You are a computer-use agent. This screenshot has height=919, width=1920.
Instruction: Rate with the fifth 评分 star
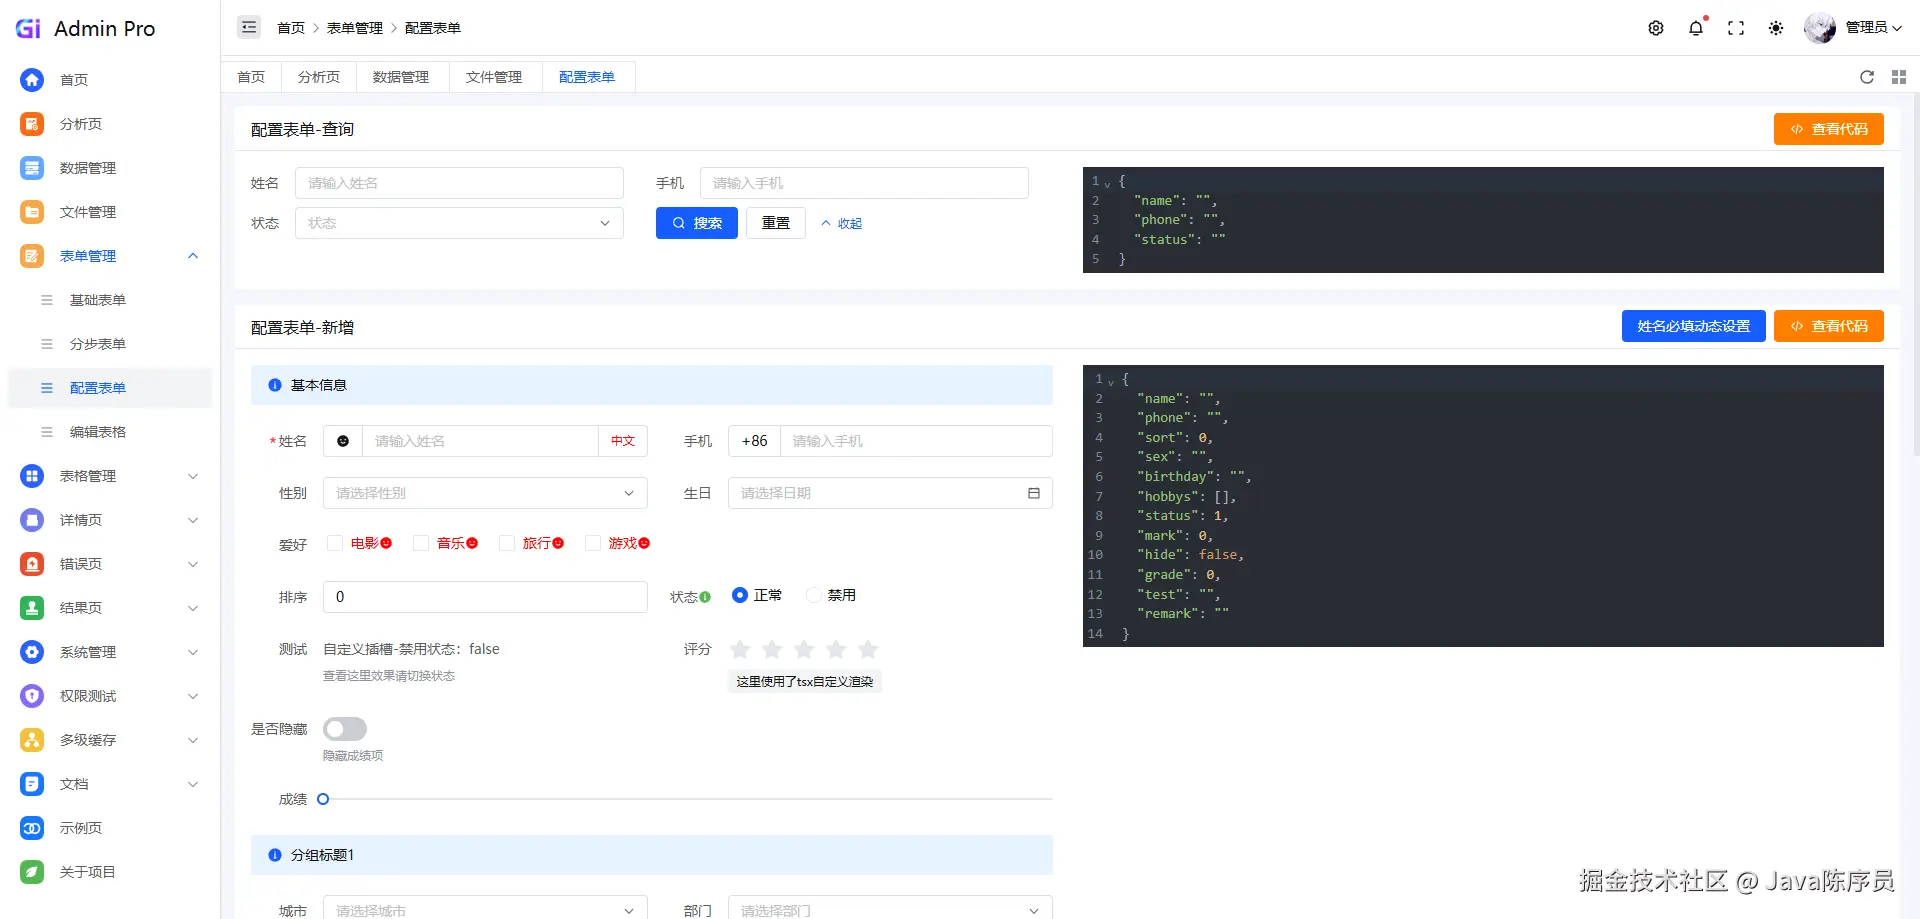coord(868,649)
